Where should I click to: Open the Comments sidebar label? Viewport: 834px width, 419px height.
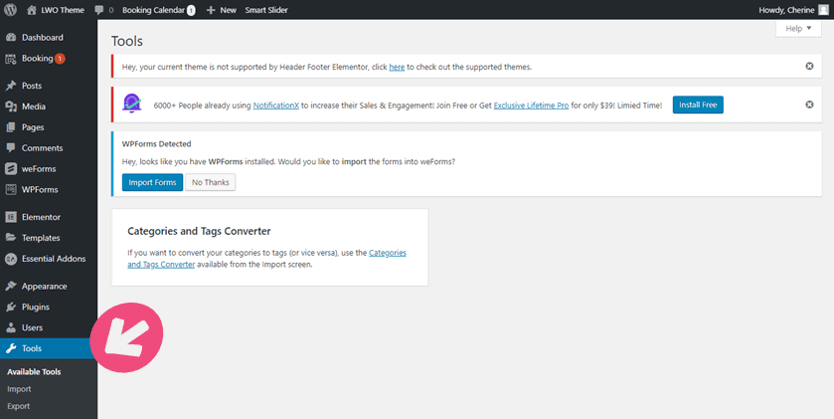coord(43,148)
